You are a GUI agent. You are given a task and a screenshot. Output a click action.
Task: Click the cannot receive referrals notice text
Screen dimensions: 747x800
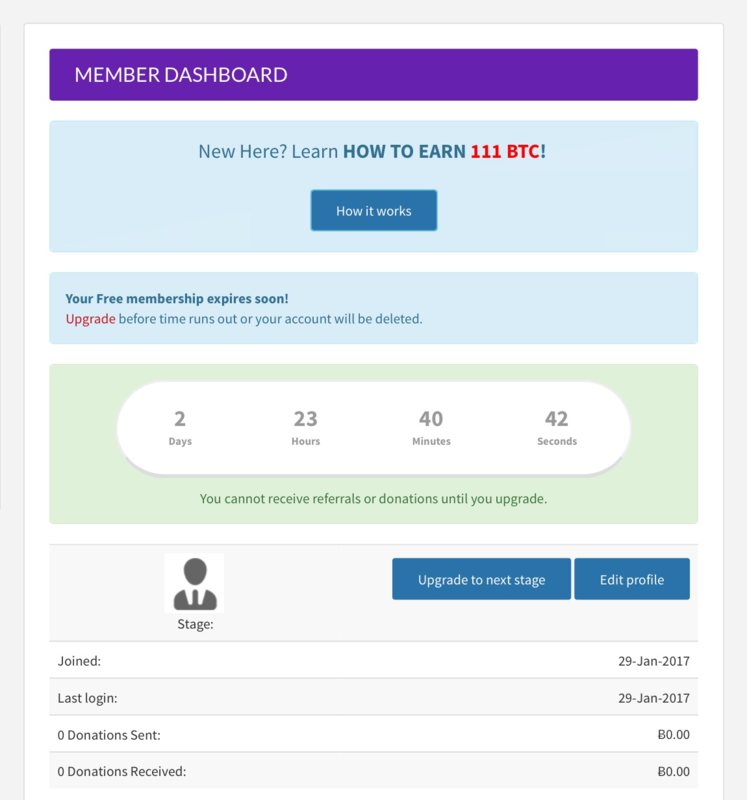click(x=373, y=498)
